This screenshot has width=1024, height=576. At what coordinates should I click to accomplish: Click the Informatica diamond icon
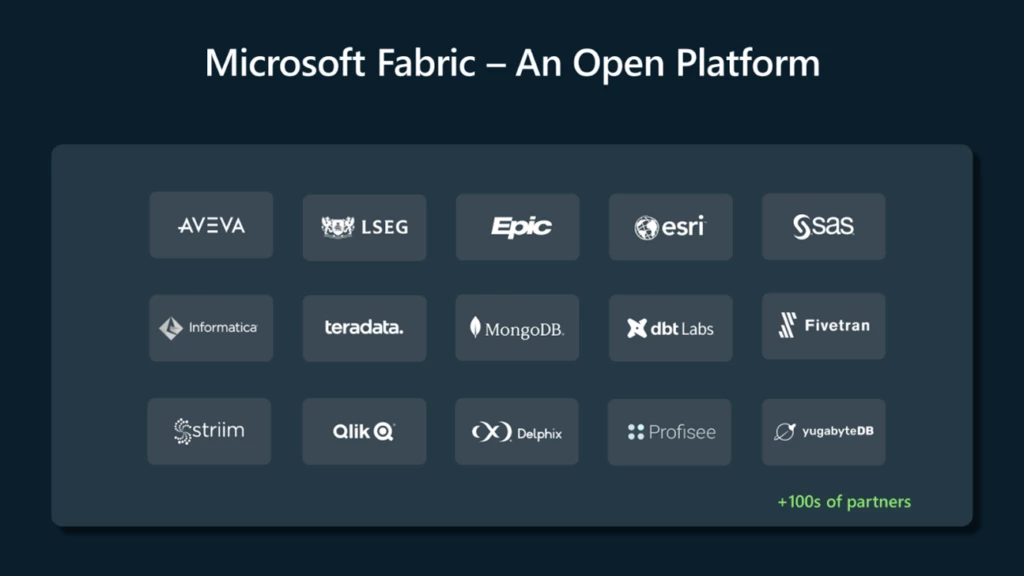click(170, 328)
